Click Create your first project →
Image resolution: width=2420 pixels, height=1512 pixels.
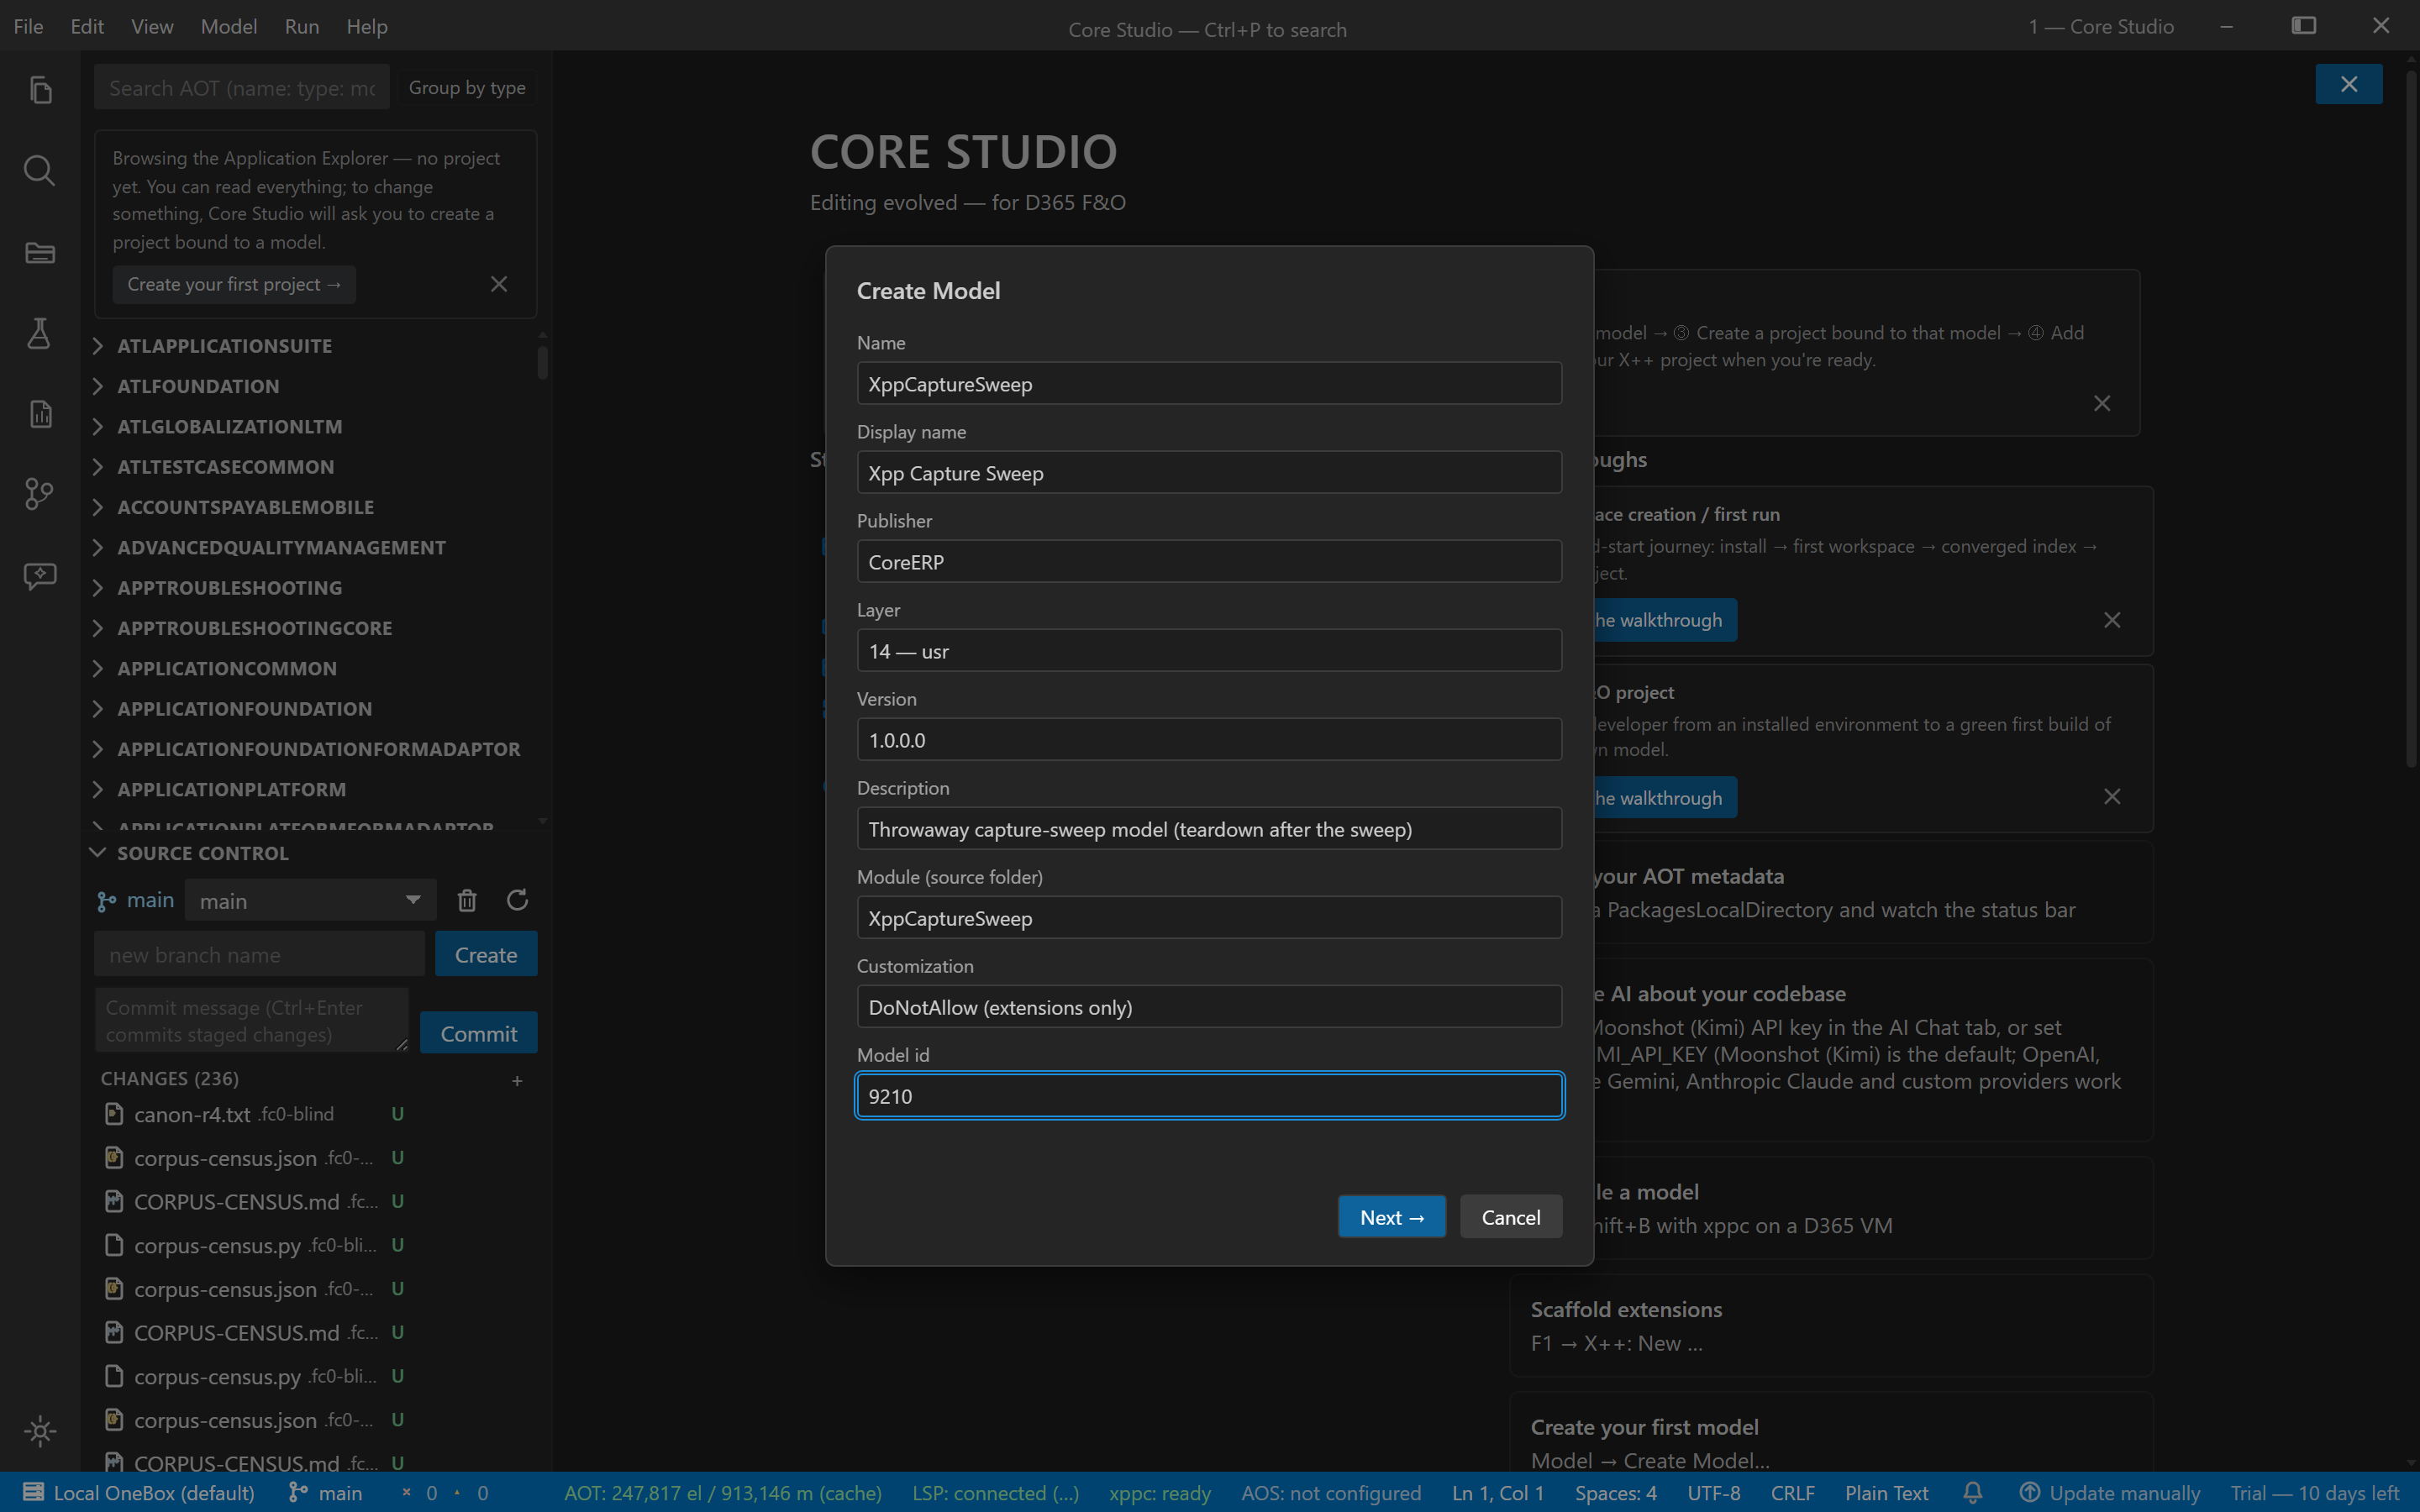coord(234,284)
